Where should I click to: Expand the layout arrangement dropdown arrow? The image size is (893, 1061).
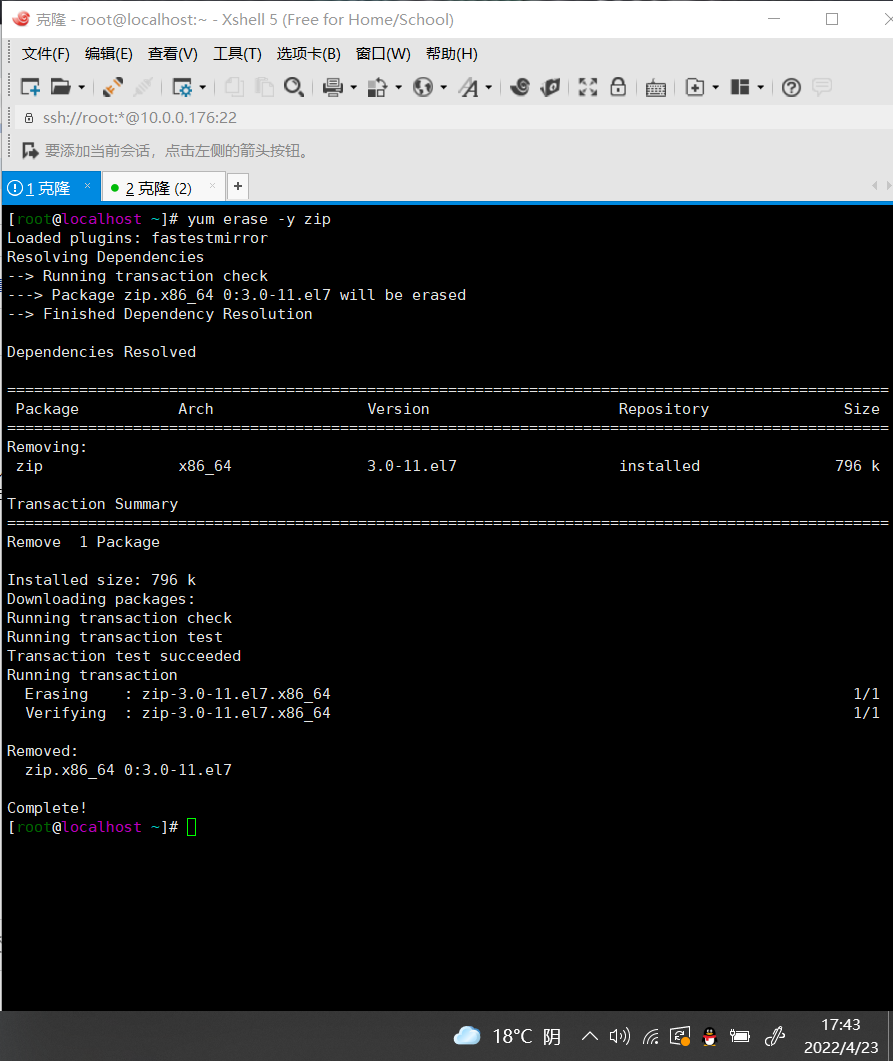[761, 87]
